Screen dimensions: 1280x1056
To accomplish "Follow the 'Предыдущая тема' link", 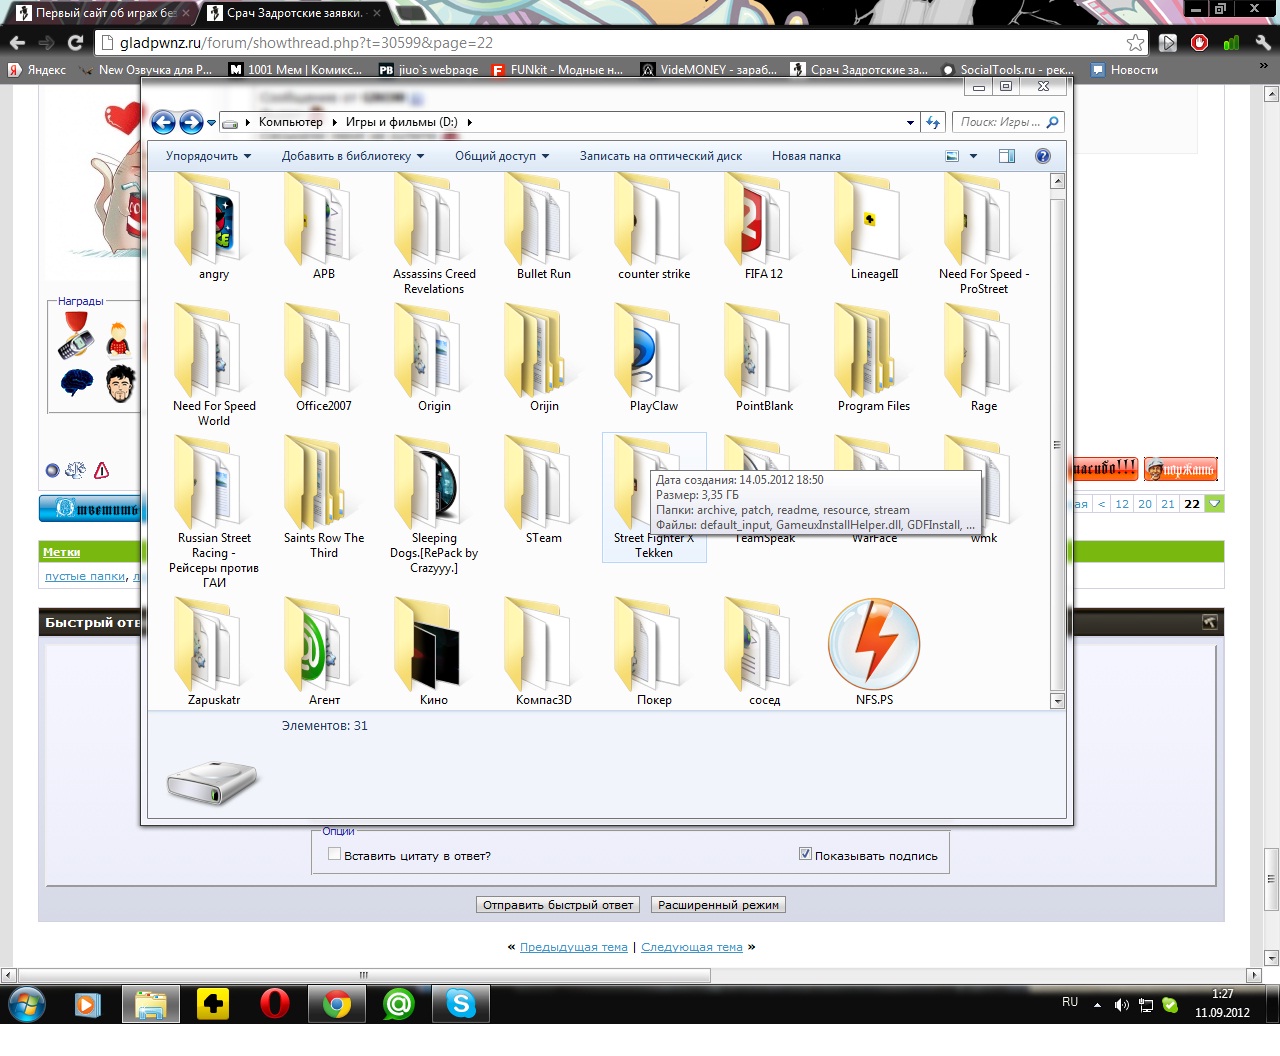I will 573,947.
